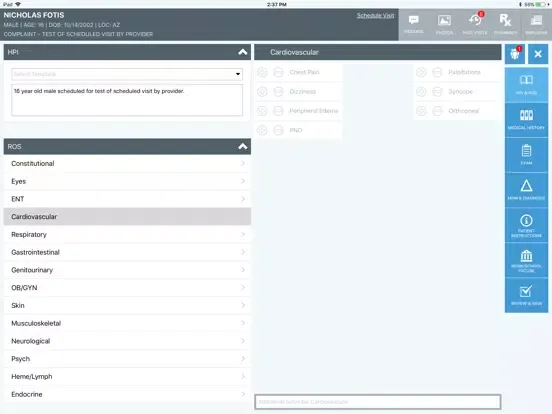Select OB/GYN in the ROS list
This screenshot has width=552, height=414.
[127, 288]
